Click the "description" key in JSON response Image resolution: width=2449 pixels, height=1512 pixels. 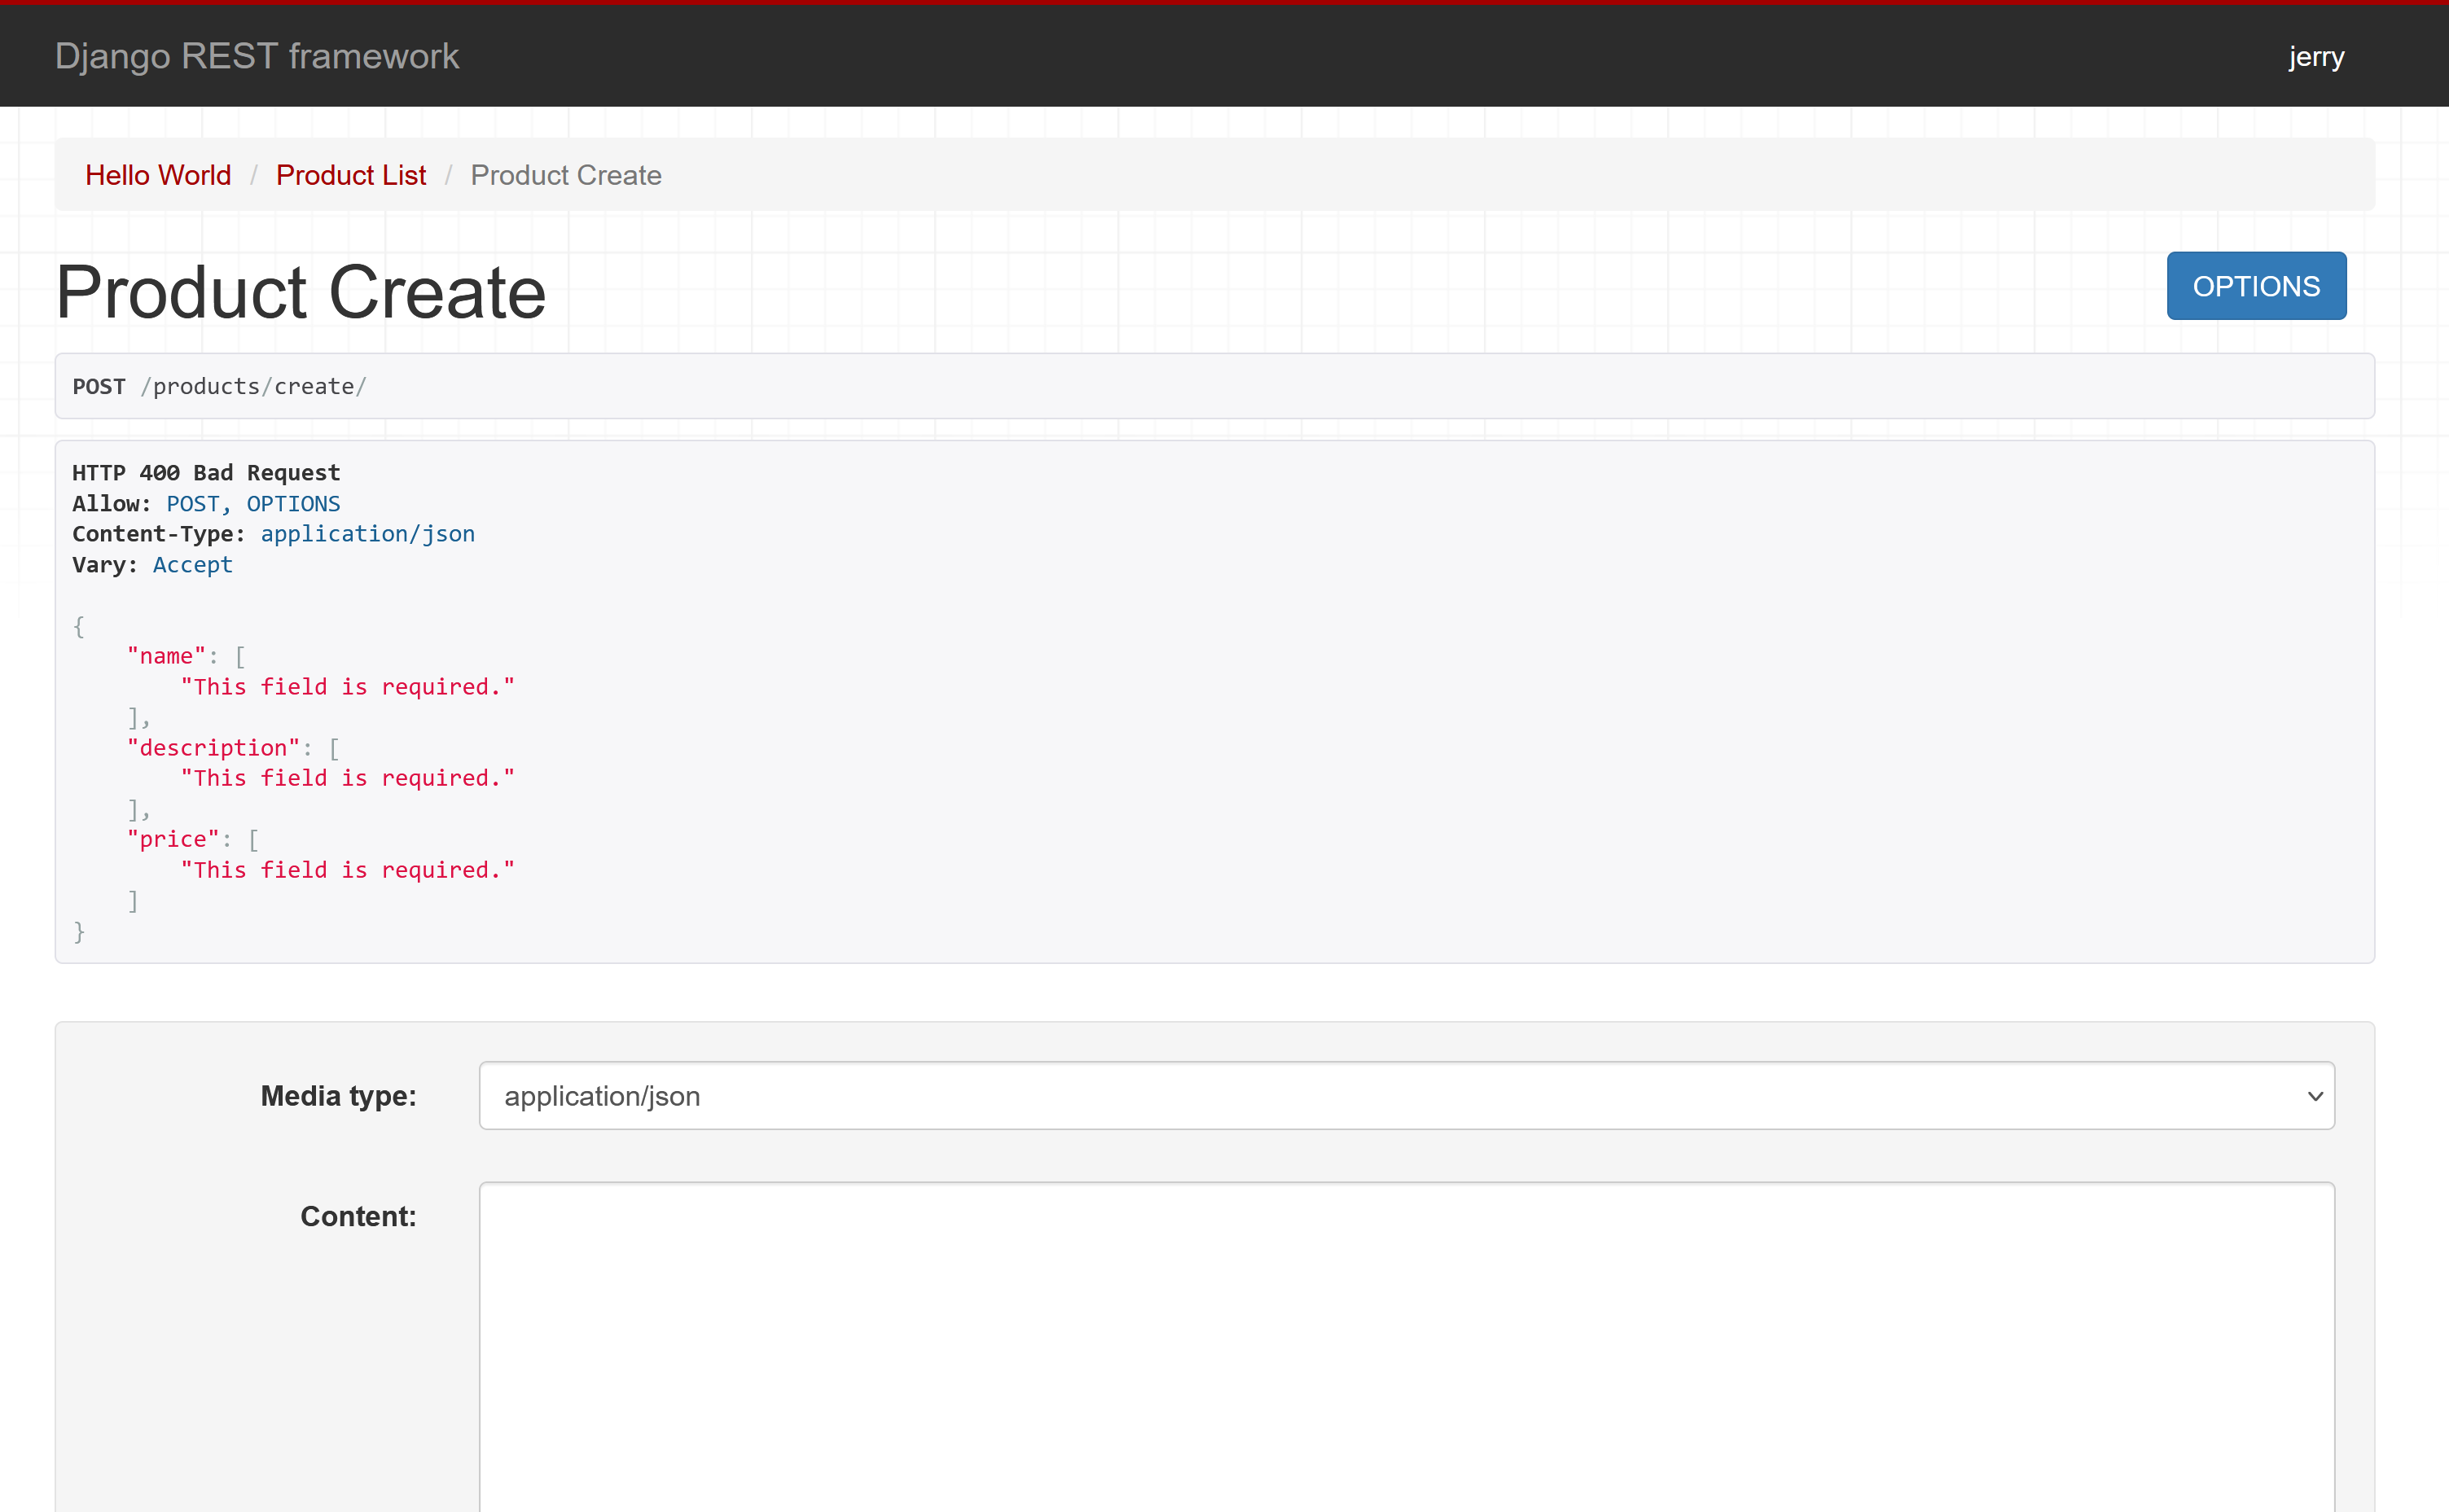click(x=213, y=748)
